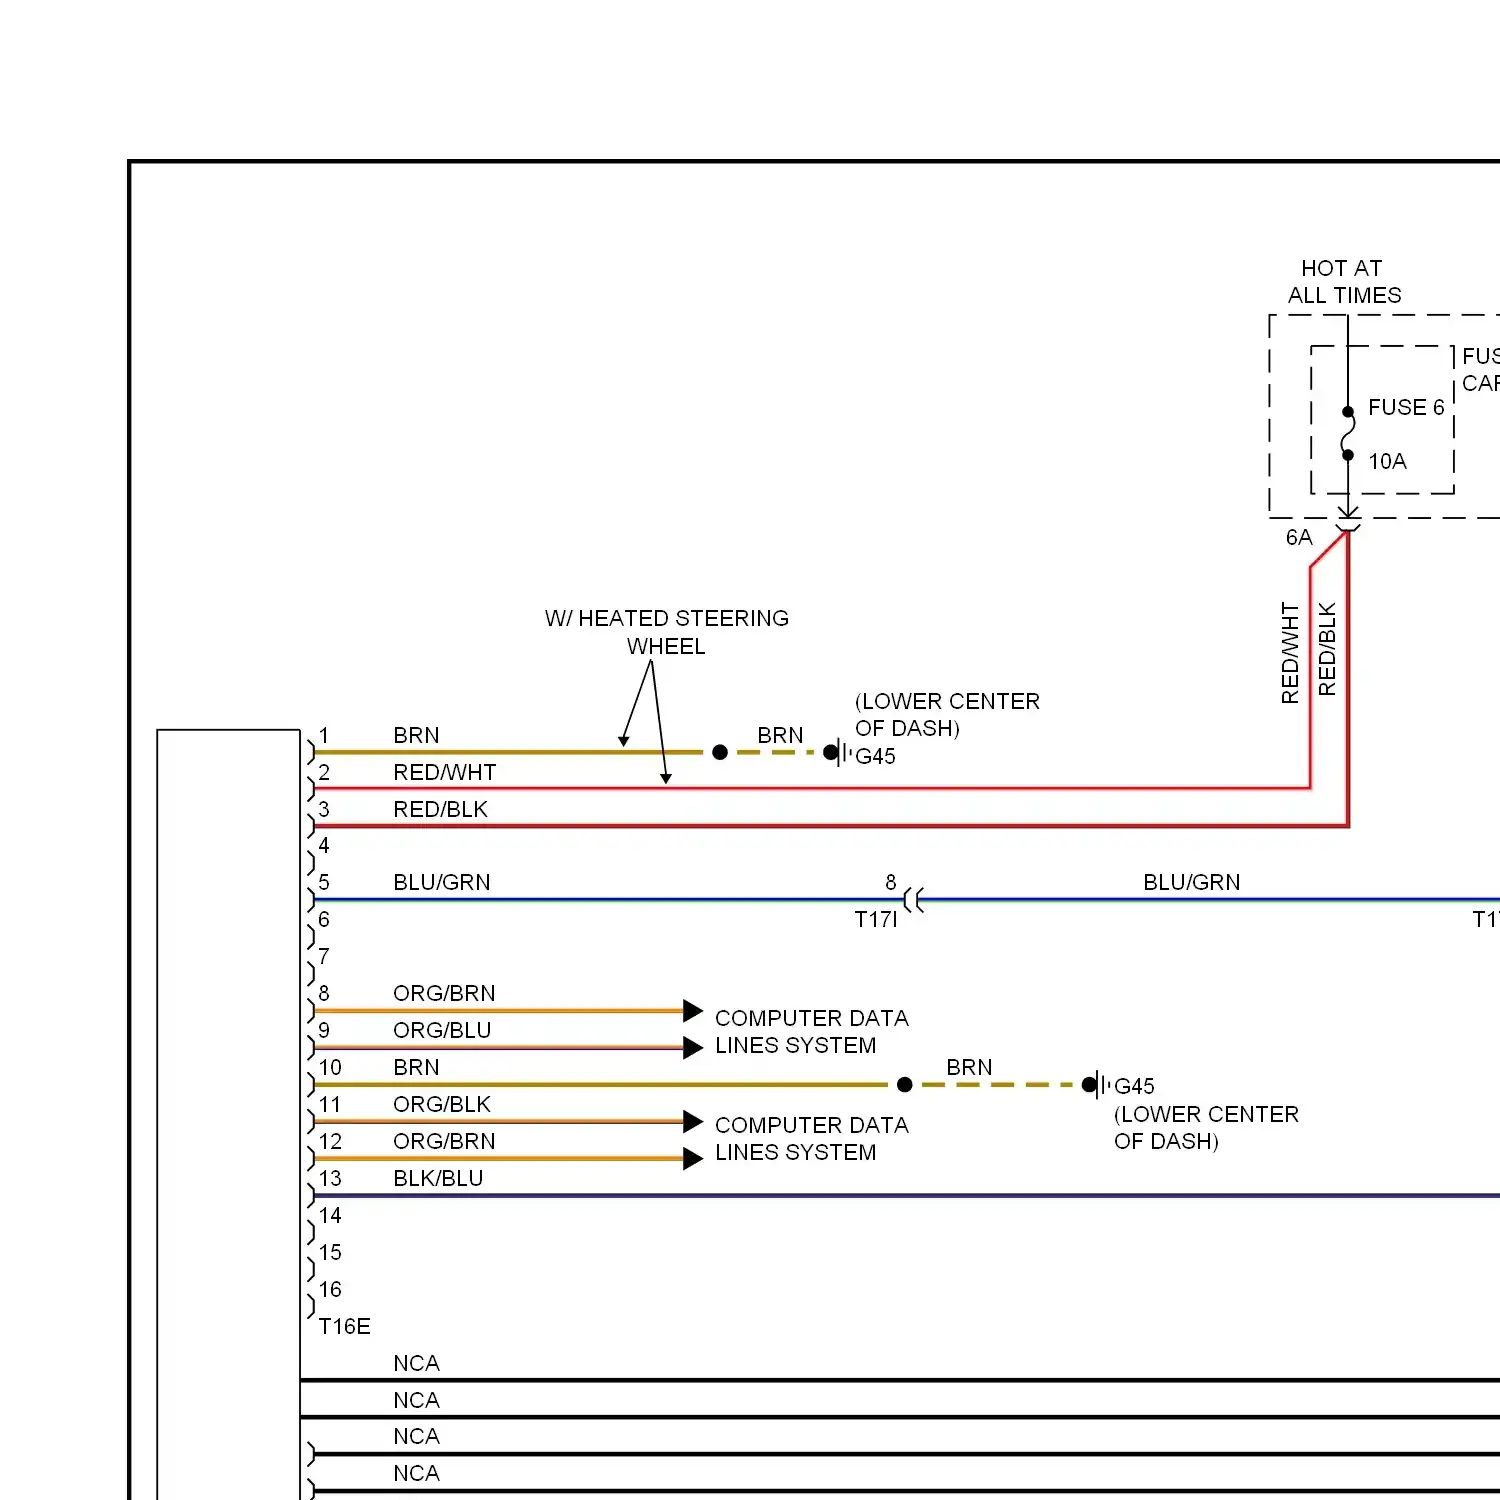This screenshot has height=1500, width=1500.
Task: Select the "G45" ground label on pin 10 wire
Action: 1135,1087
